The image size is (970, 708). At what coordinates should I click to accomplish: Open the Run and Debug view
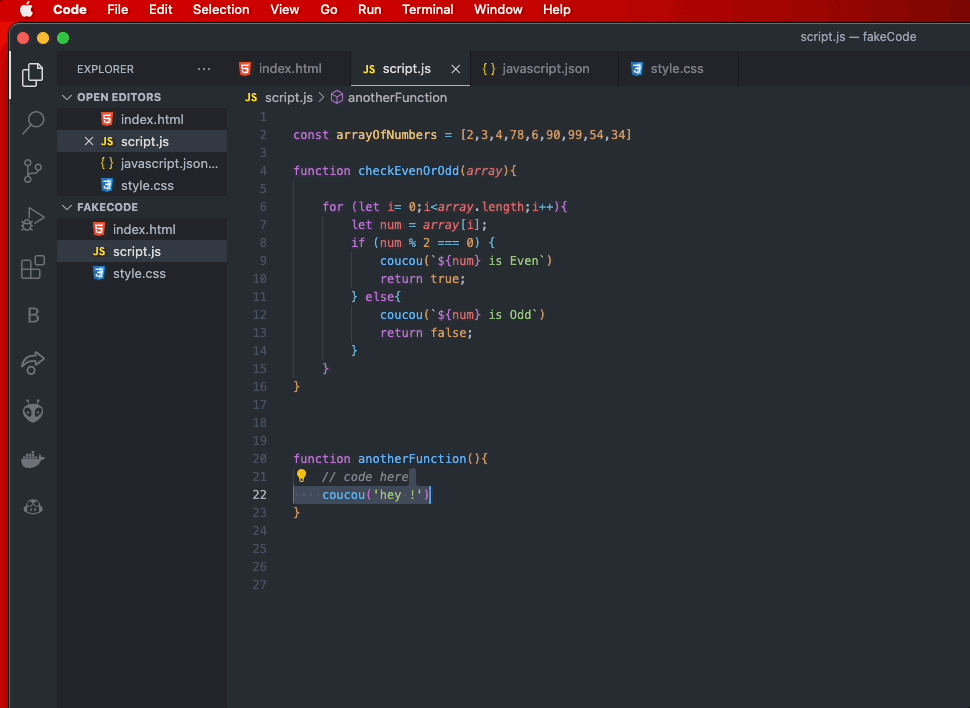tap(33, 219)
